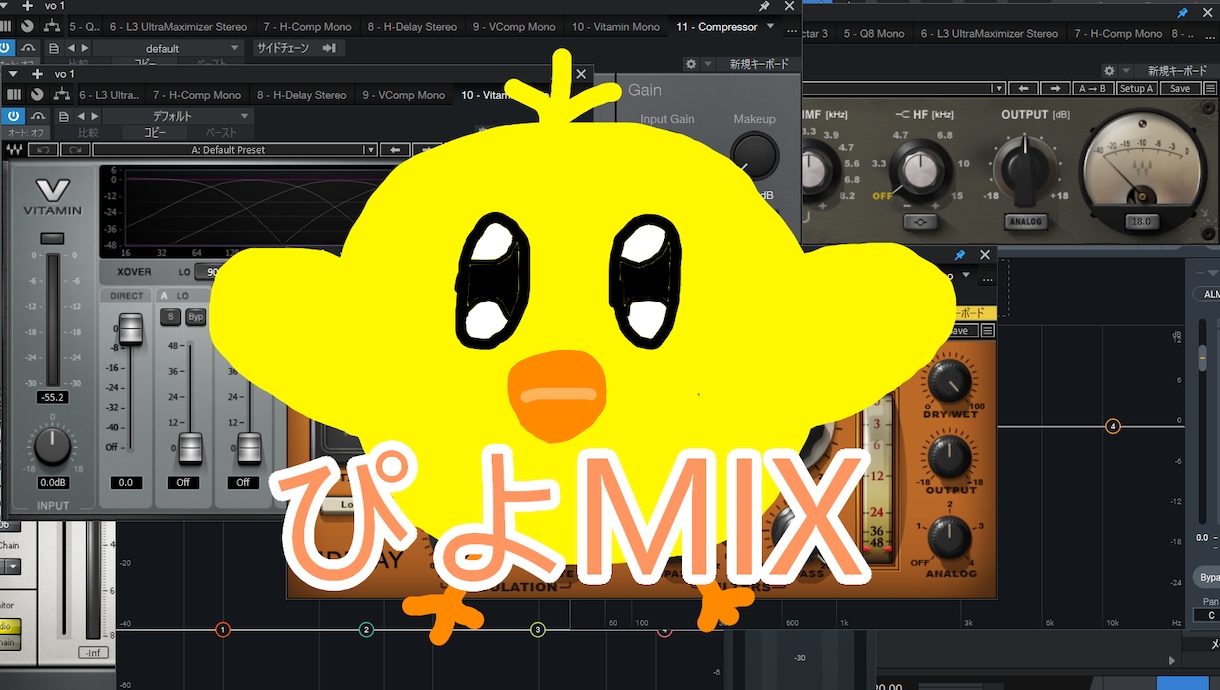
Task: Toggle the ANALOG button on right EQ plugin
Action: 1025,221
